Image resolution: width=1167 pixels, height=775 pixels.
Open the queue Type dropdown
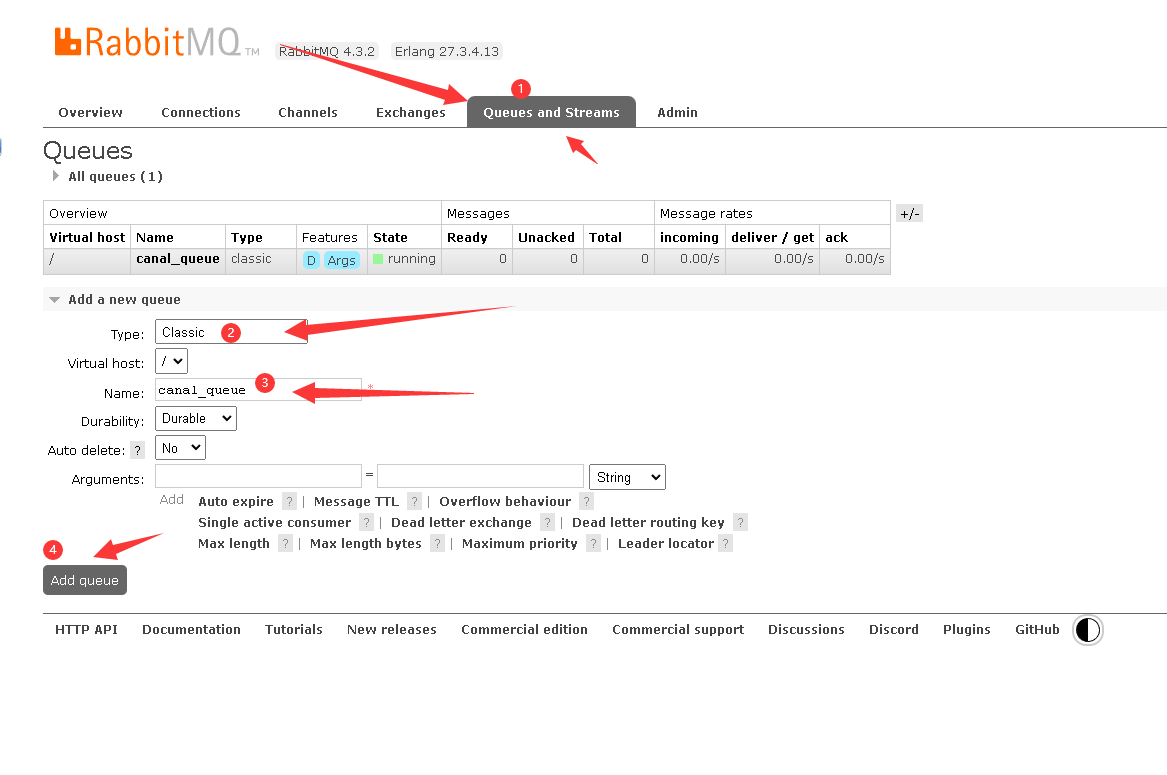pos(231,332)
